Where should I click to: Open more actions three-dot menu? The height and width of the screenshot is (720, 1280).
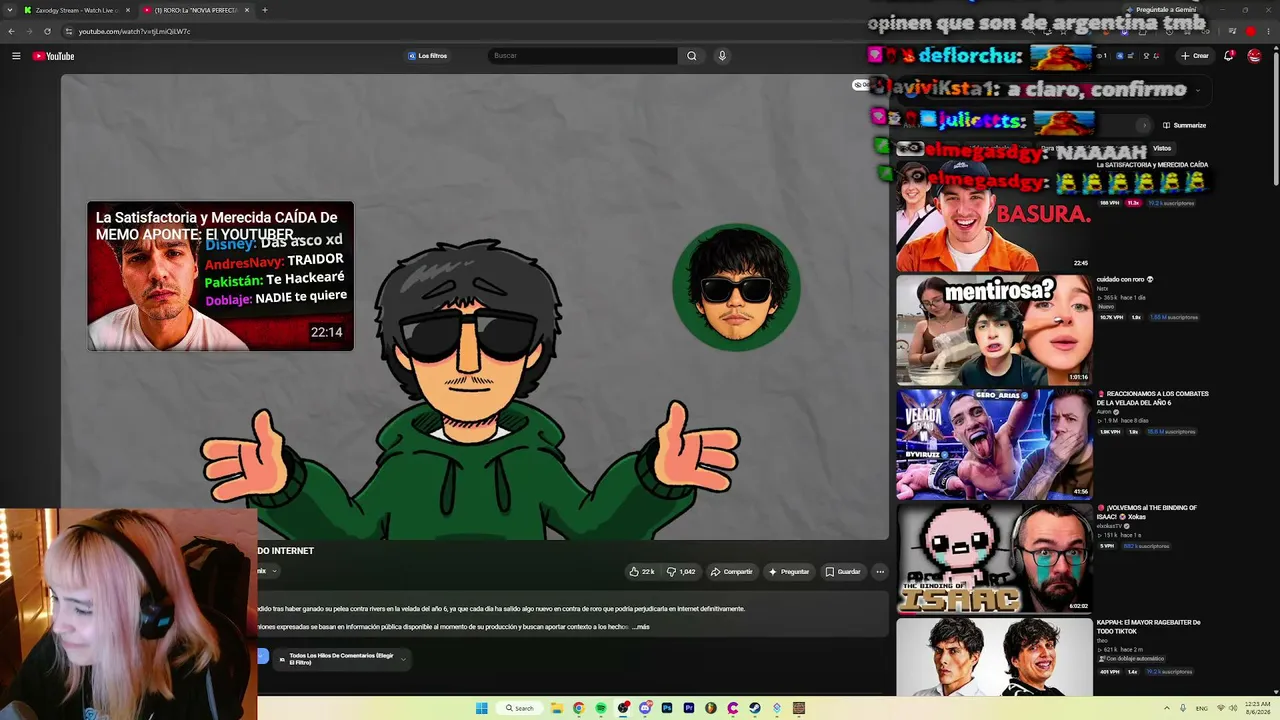880,572
